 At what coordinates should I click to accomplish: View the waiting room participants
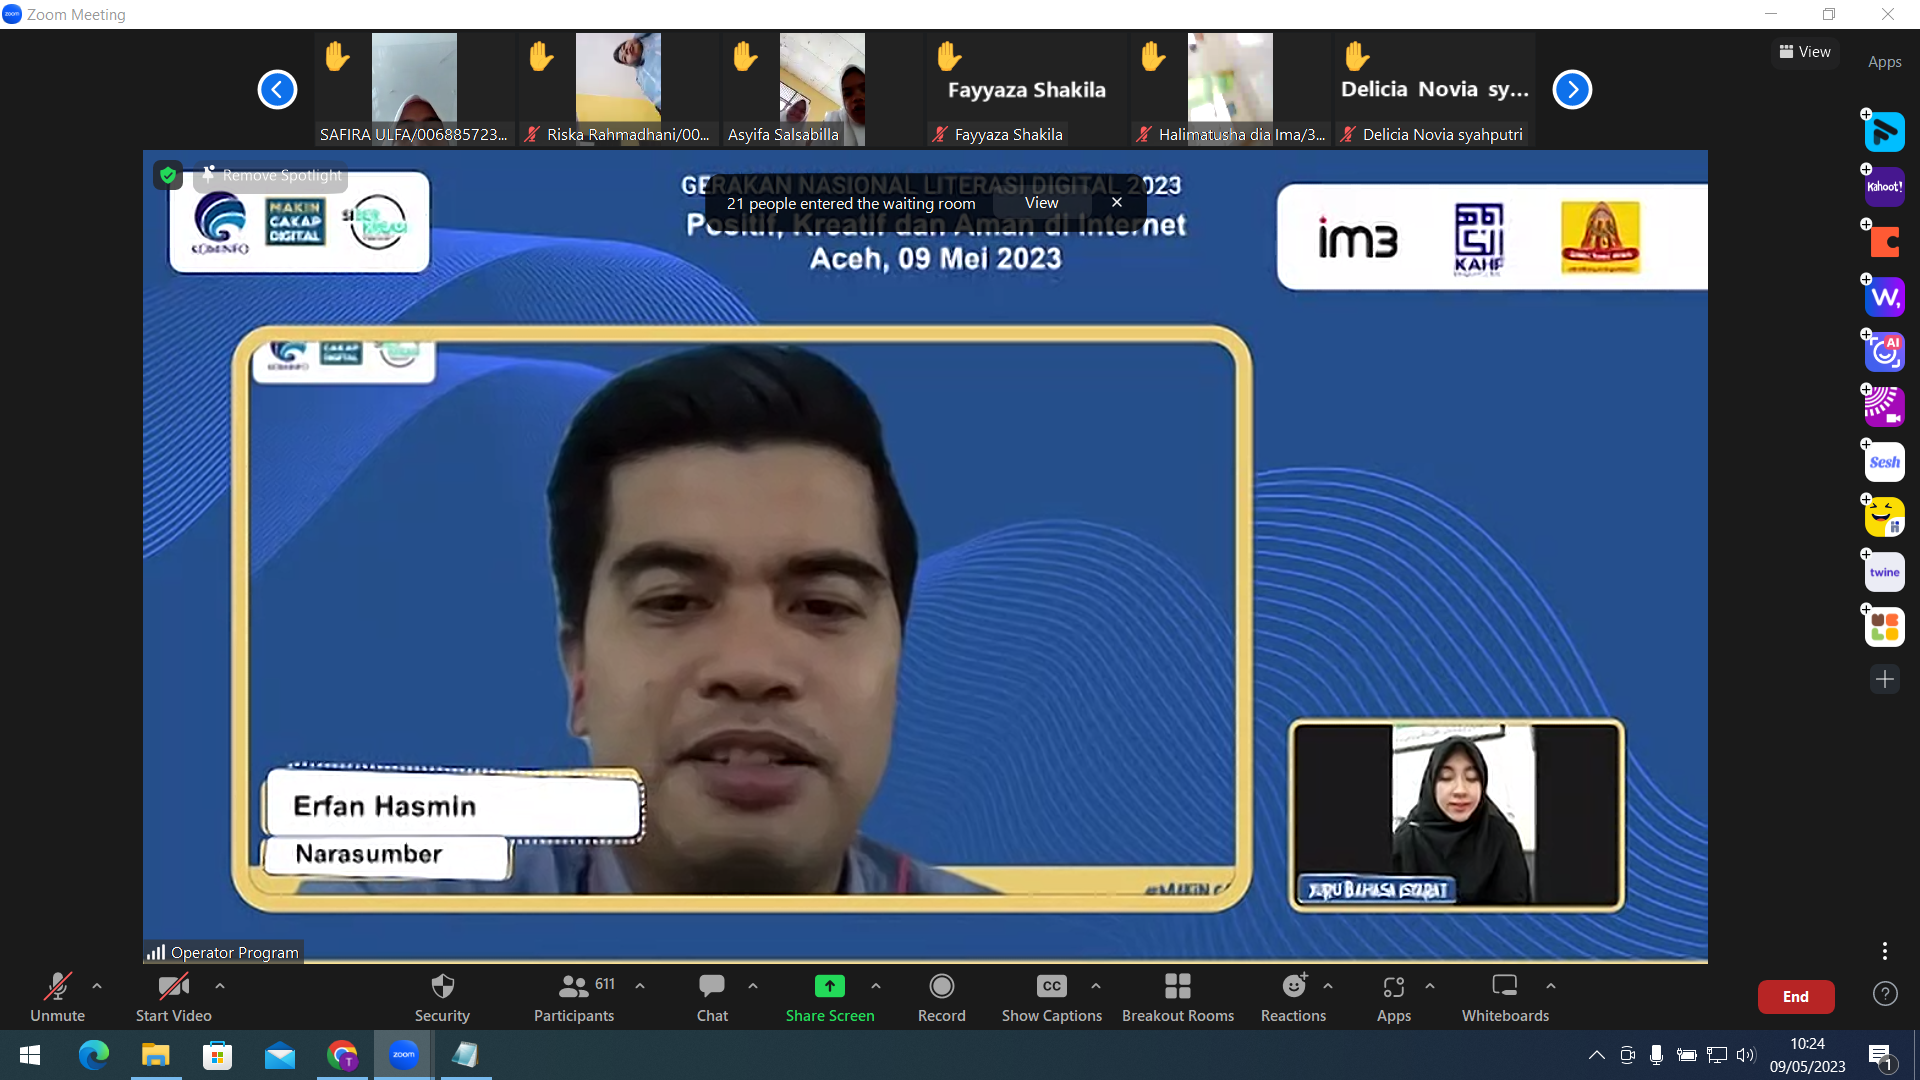[x=1041, y=203]
